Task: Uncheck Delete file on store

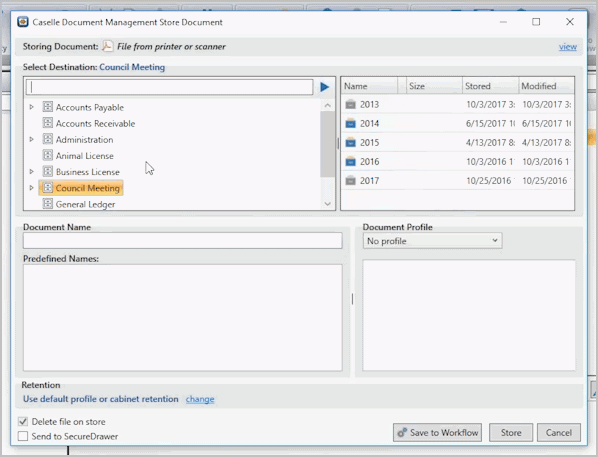Action: (23, 422)
